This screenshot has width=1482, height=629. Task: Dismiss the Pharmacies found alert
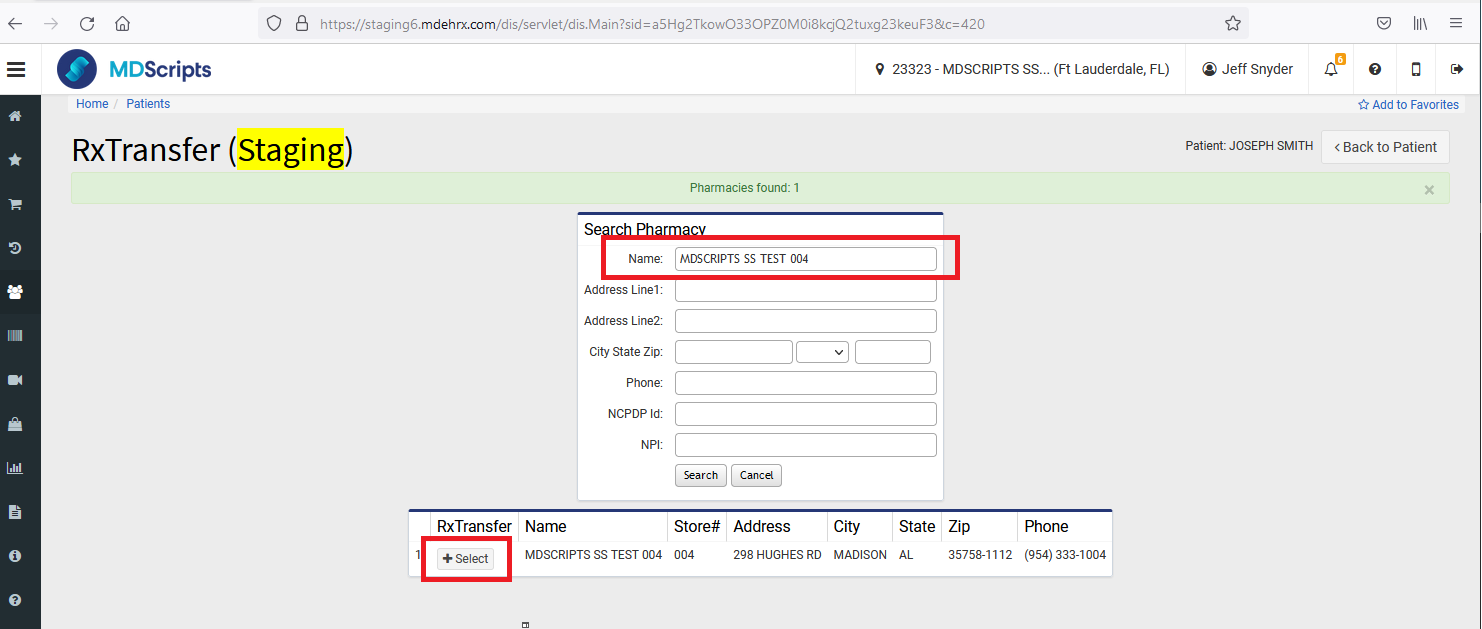pyautogui.click(x=1429, y=189)
